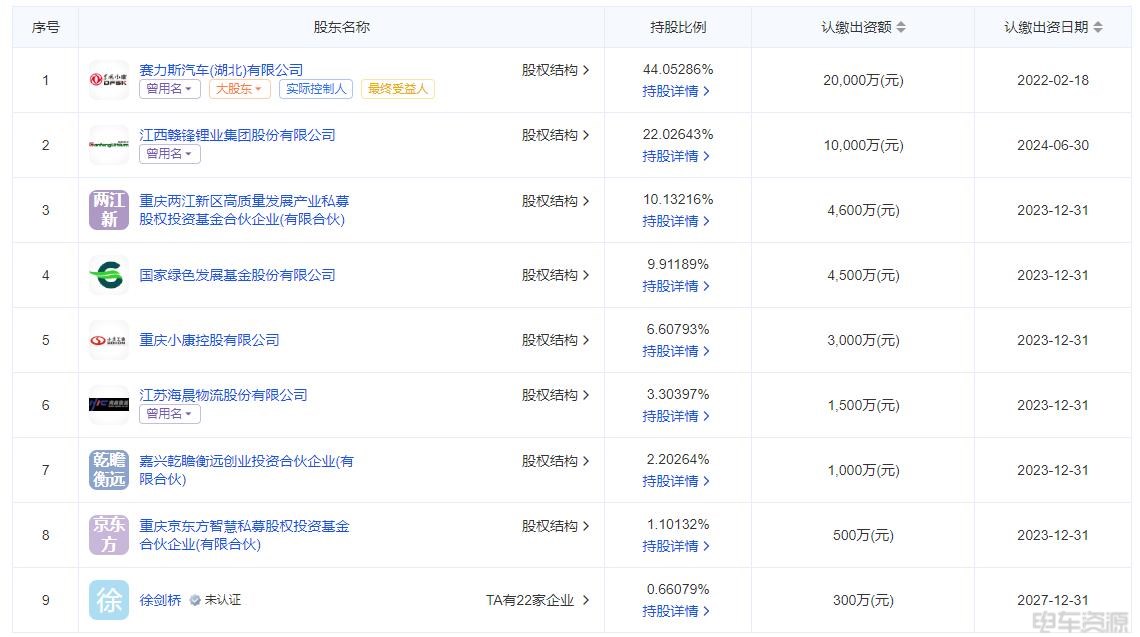Image resolution: width=1140 pixels, height=637 pixels.
Task: Open 曾用名 dropdown under 江西赣锋锂业
Action: 169,154
